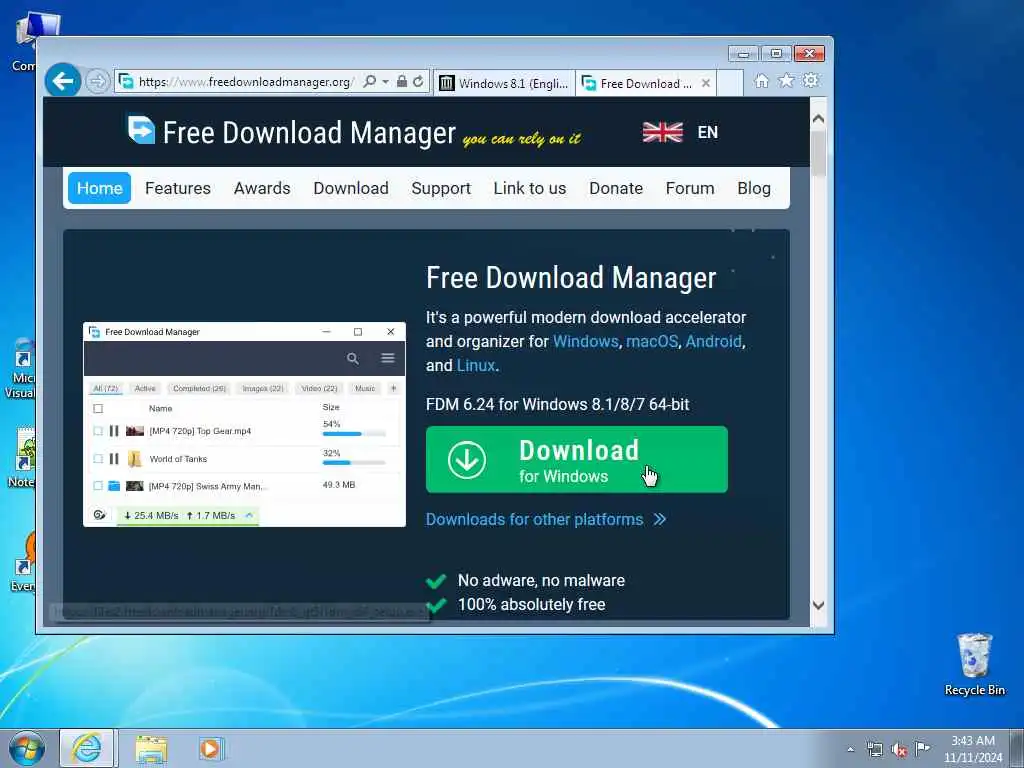Select the Completed (26) filter tab
The image size is (1024, 768).
tap(199, 389)
